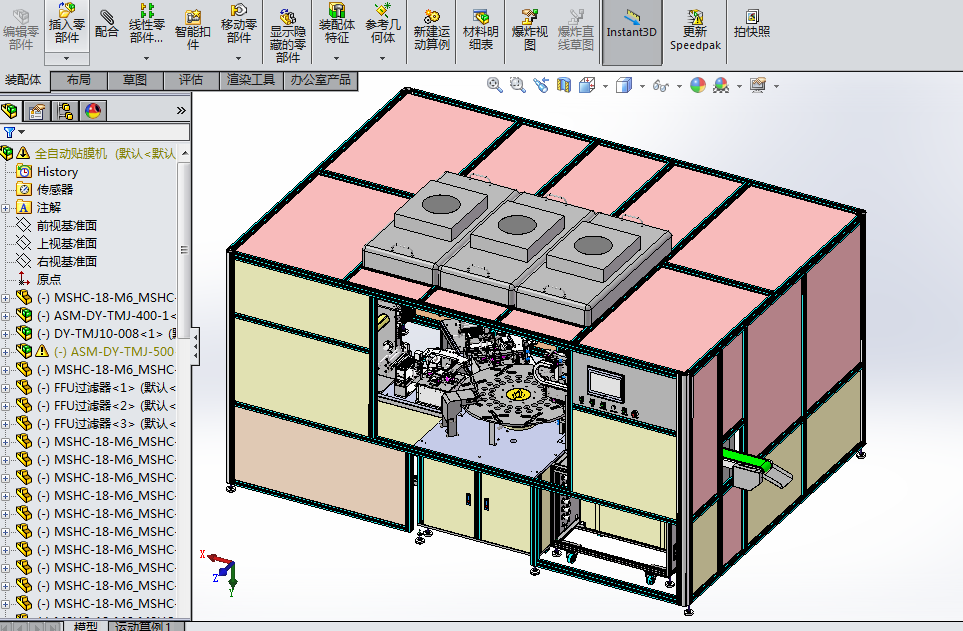Click the Edit Appearance color ball icon
This screenshot has height=631, width=963.
click(x=698, y=86)
